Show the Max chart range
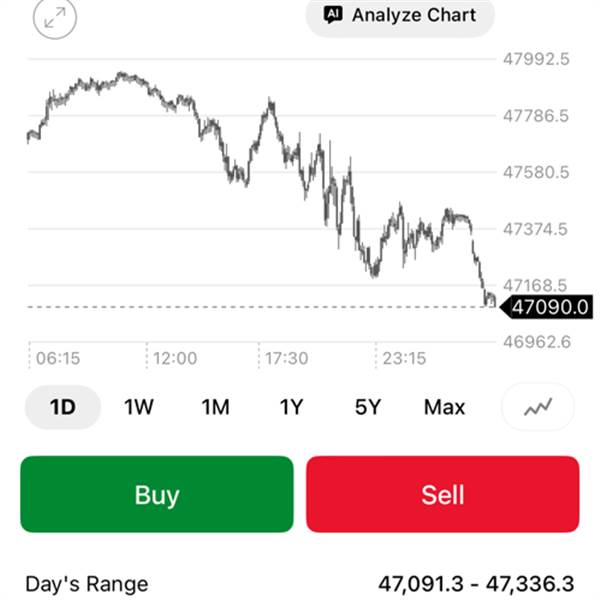 (x=444, y=407)
